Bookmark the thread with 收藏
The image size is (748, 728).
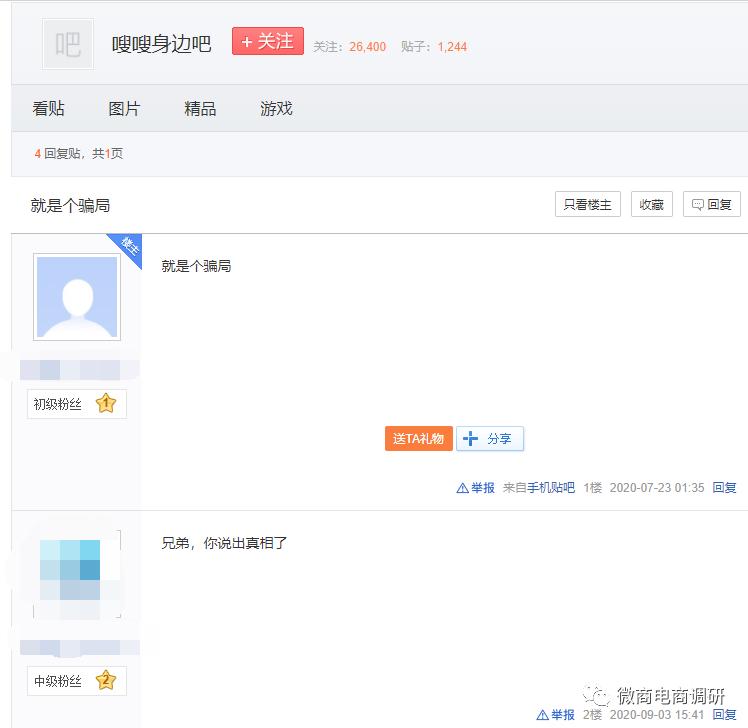(x=652, y=204)
